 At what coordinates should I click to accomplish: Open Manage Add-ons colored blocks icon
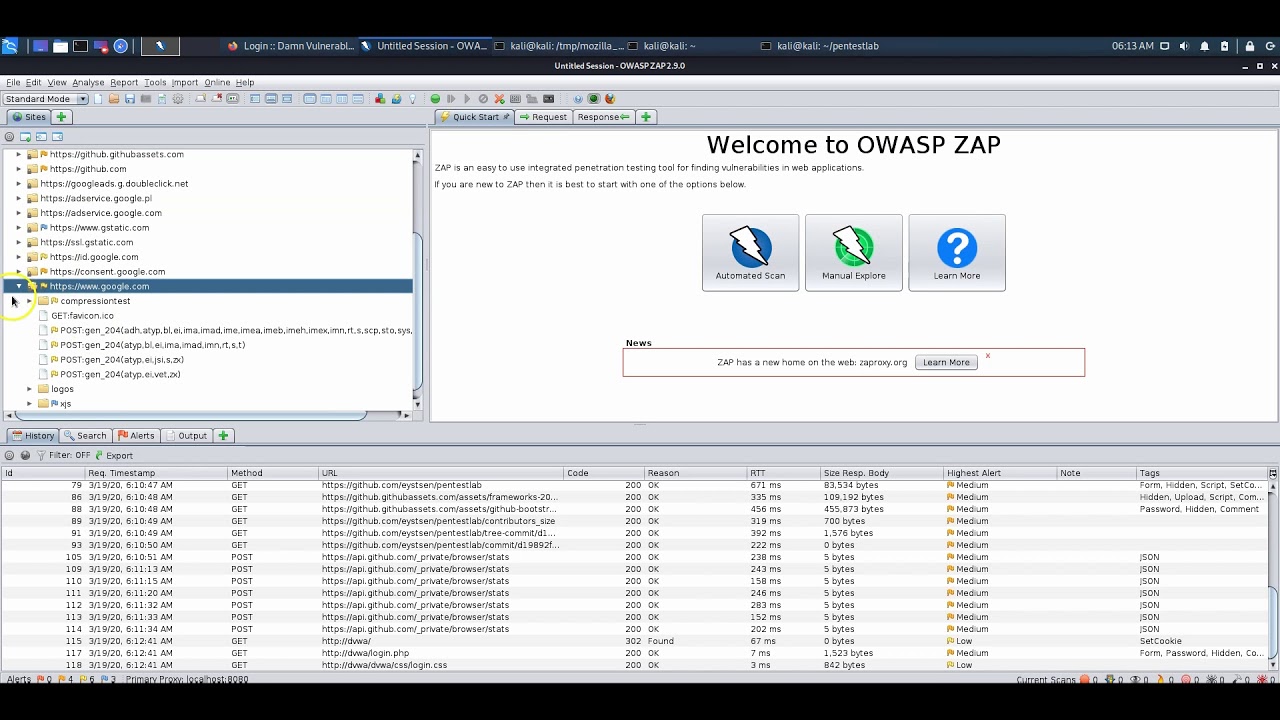(x=380, y=99)
